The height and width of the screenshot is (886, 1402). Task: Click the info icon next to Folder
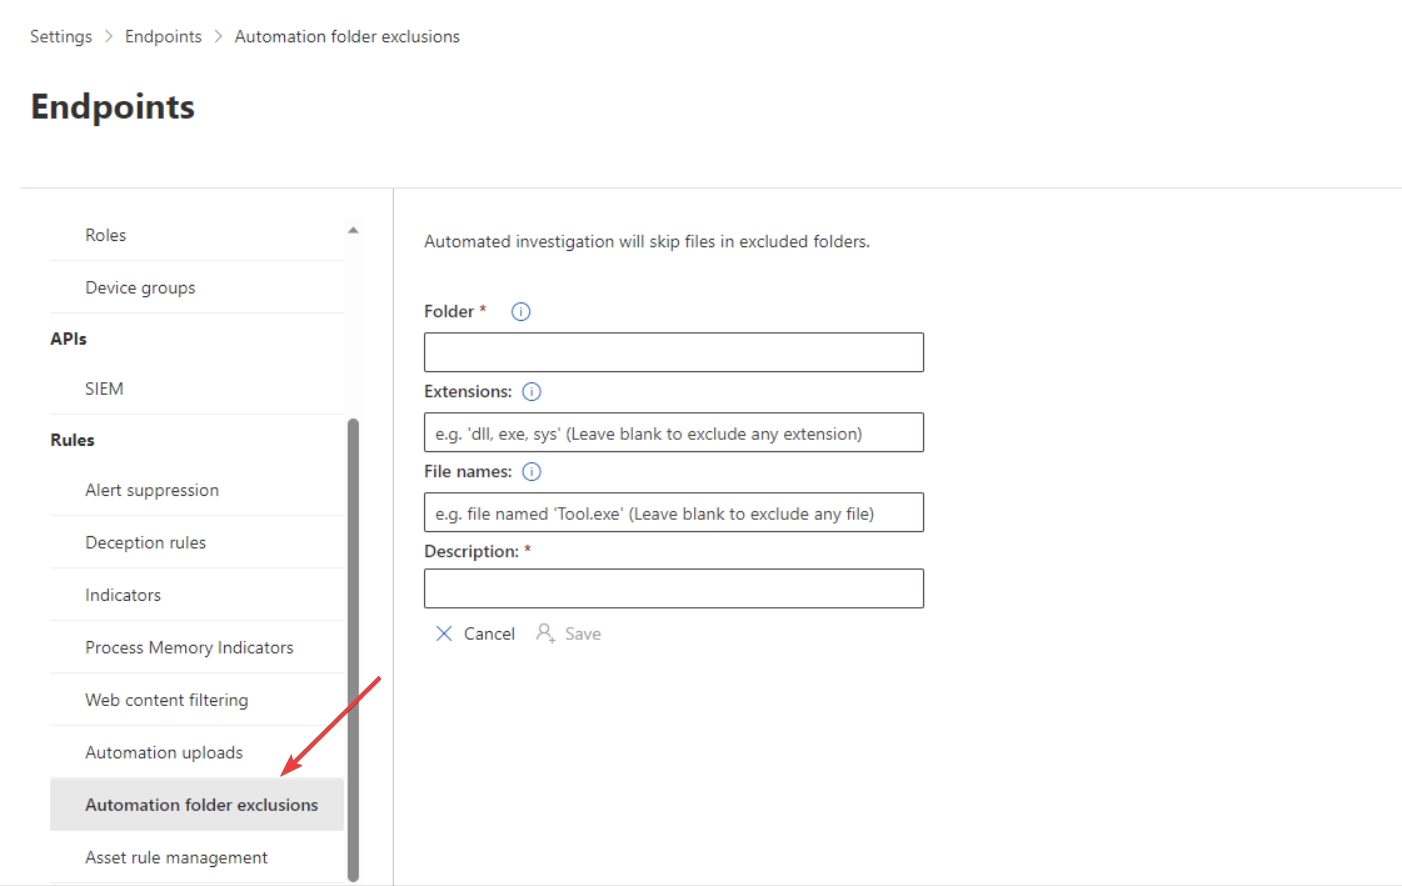click(x=519, y=311)
